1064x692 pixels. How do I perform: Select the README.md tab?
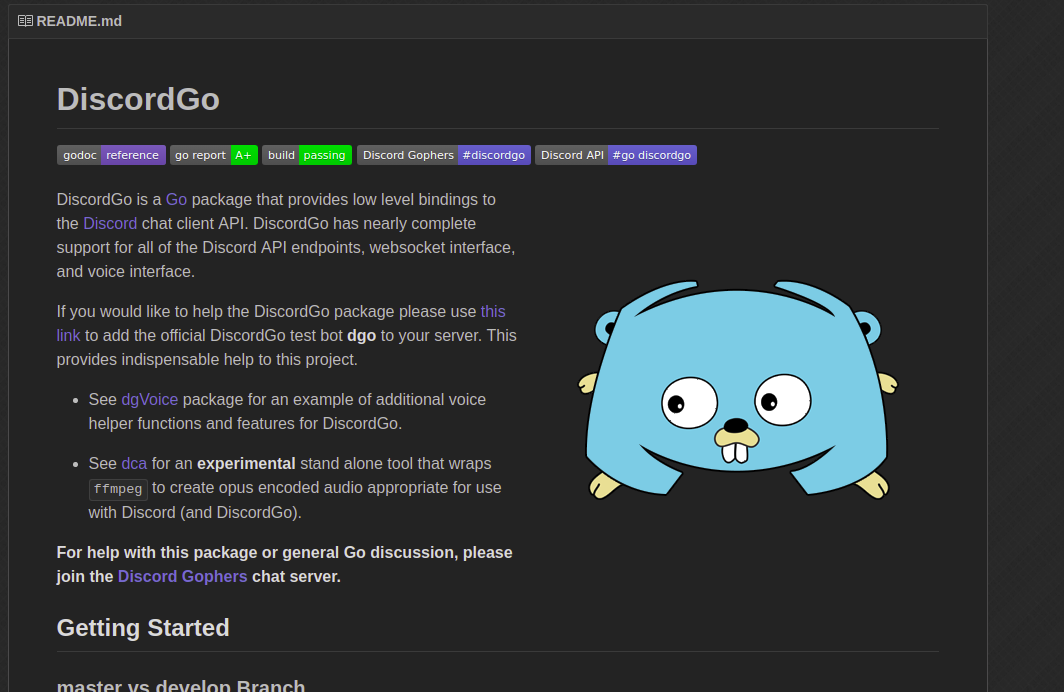(x=70, y=20)
